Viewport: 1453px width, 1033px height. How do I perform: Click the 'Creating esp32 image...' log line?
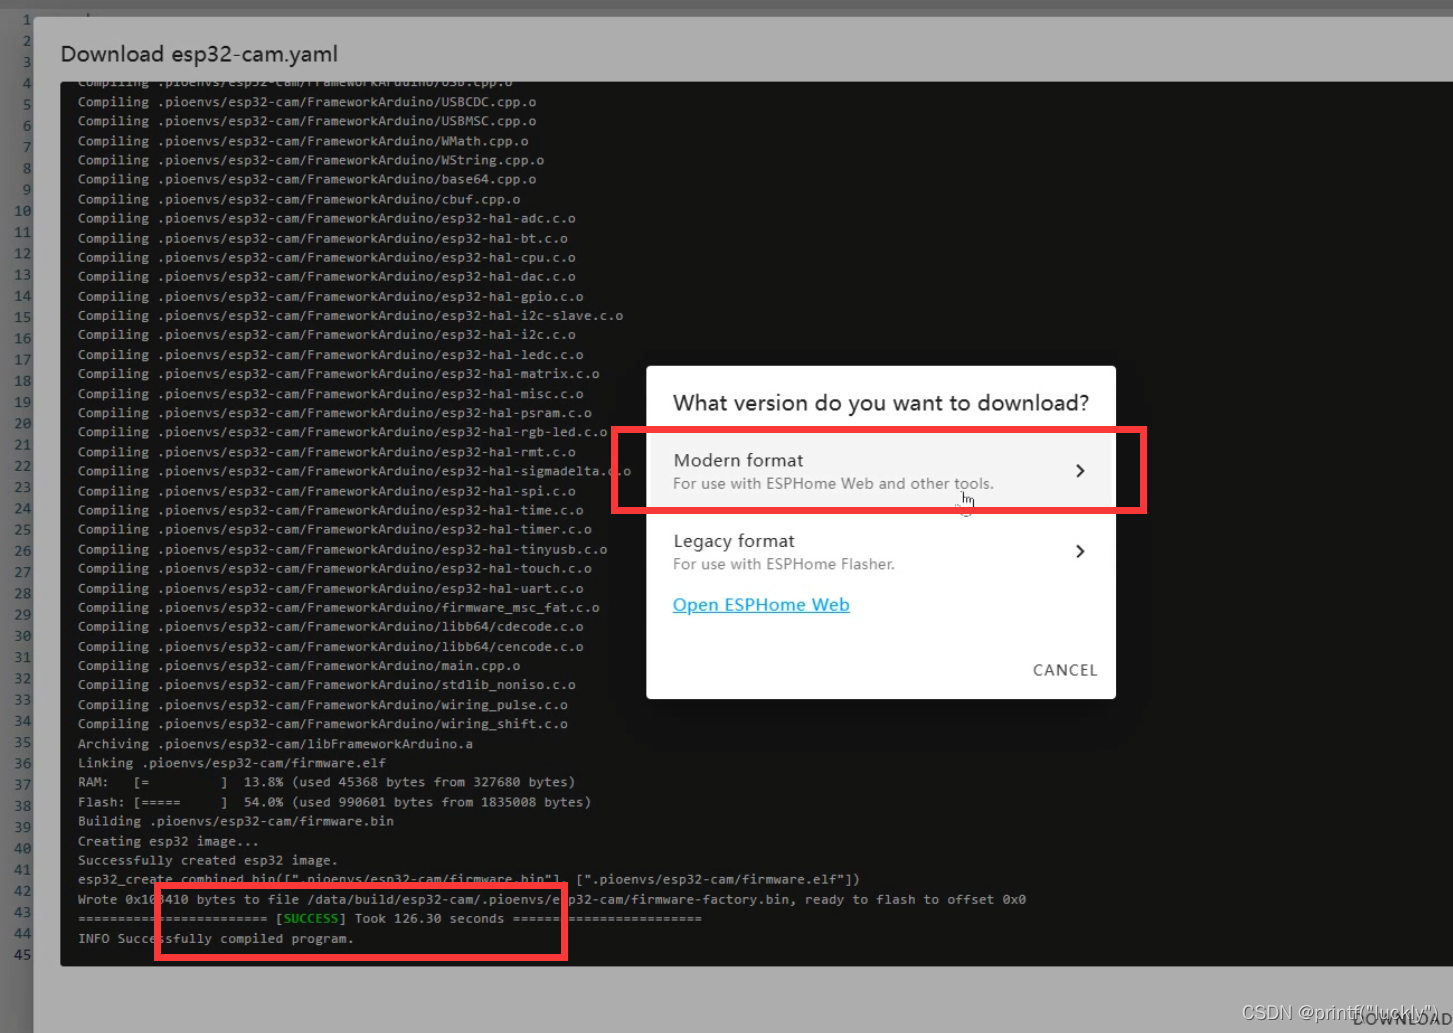(168, 841)
